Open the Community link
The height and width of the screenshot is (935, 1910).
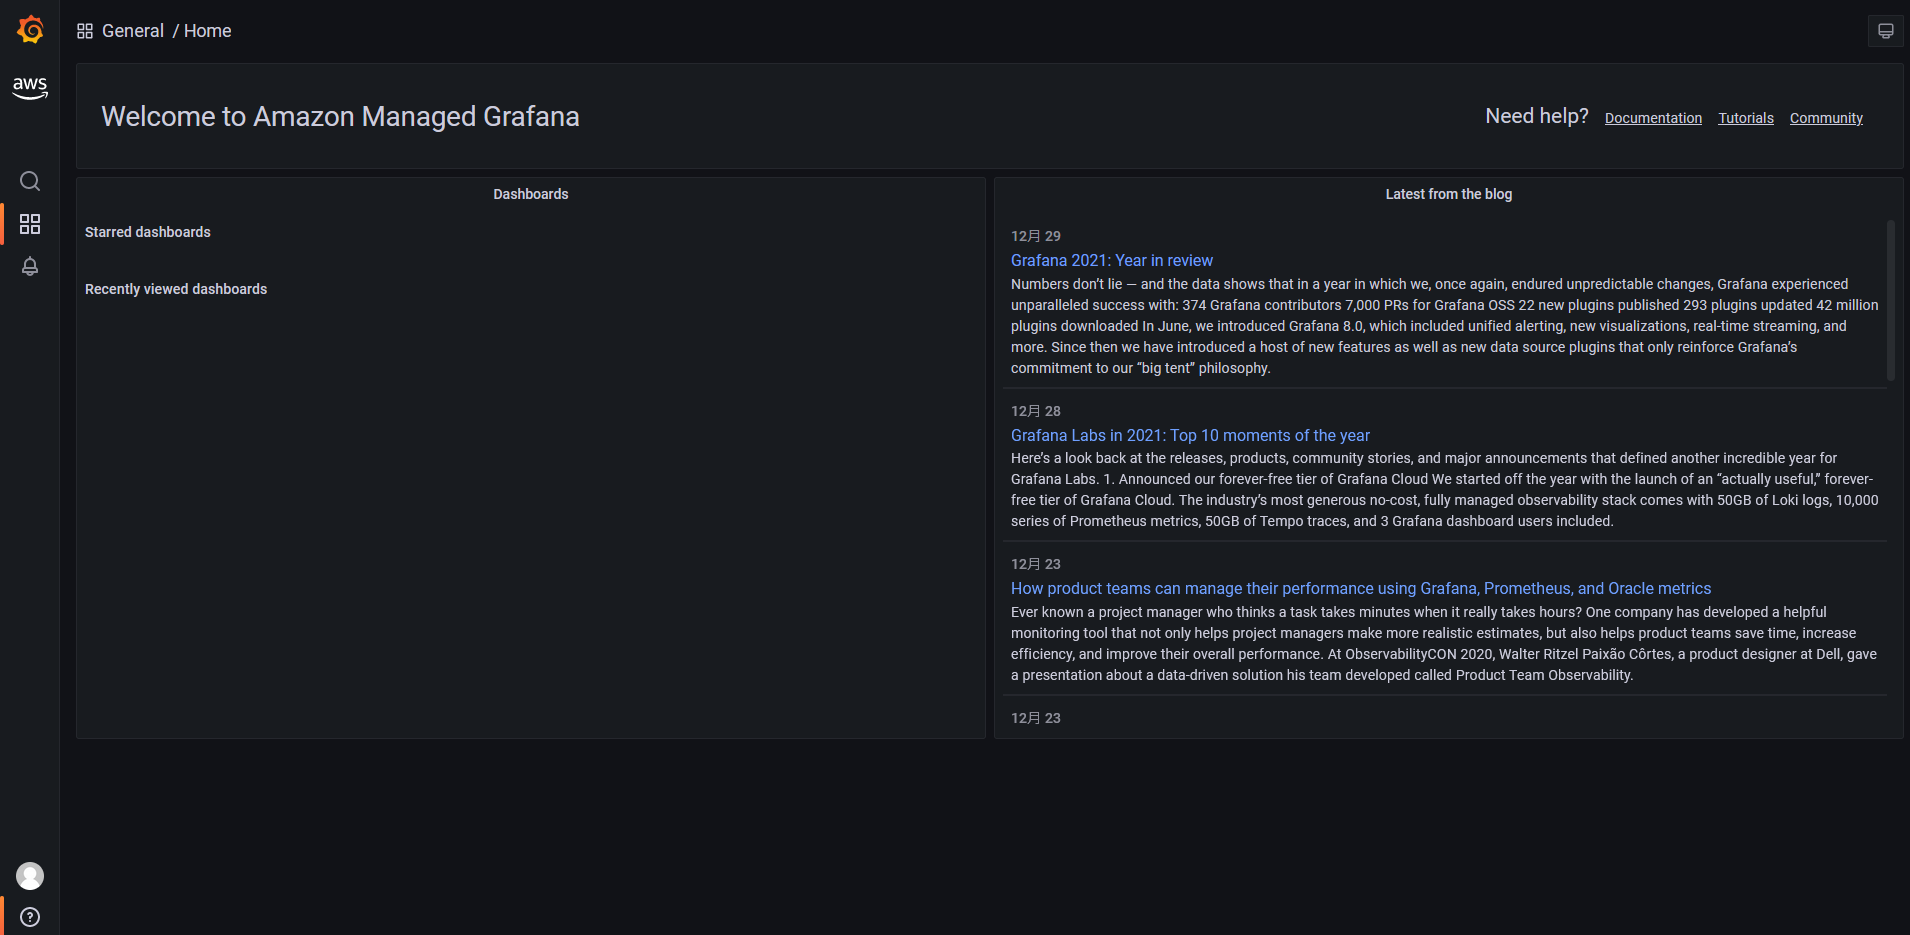[1826, 118]
